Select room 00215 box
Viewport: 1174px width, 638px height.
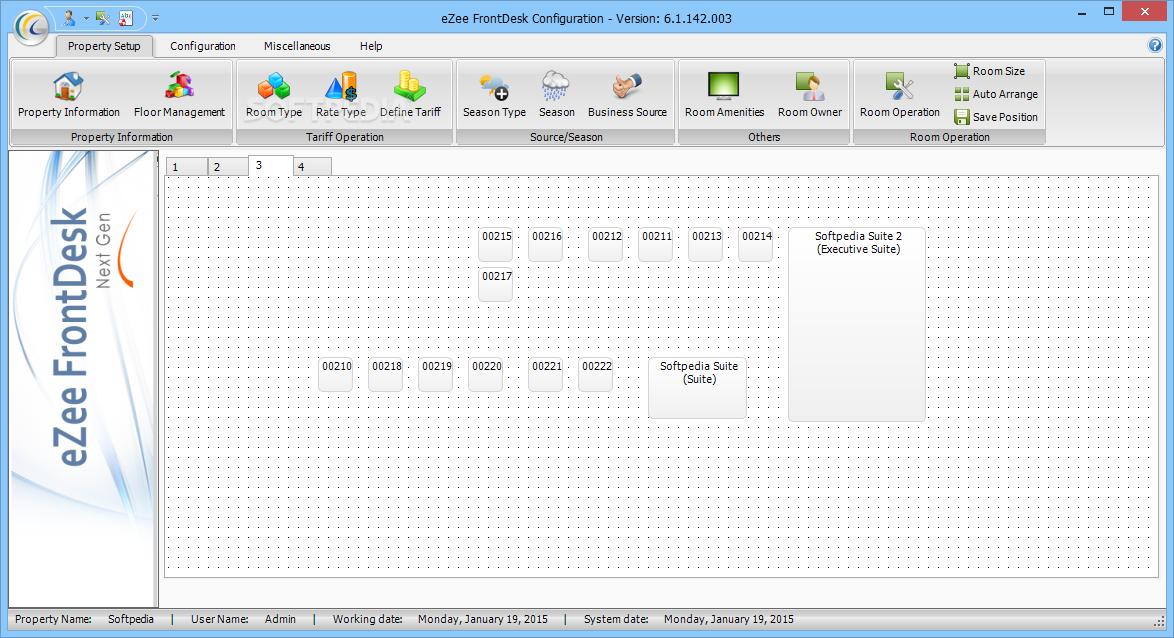[x=496, y=244]
